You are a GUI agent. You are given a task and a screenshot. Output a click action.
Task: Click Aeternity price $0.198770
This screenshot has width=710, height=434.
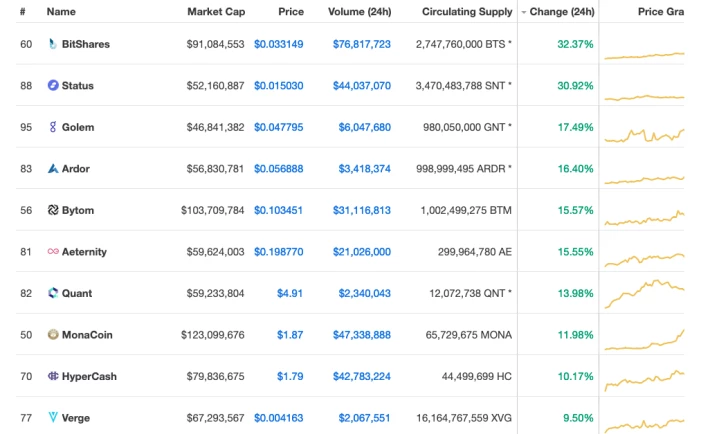[x=278, y=252]
